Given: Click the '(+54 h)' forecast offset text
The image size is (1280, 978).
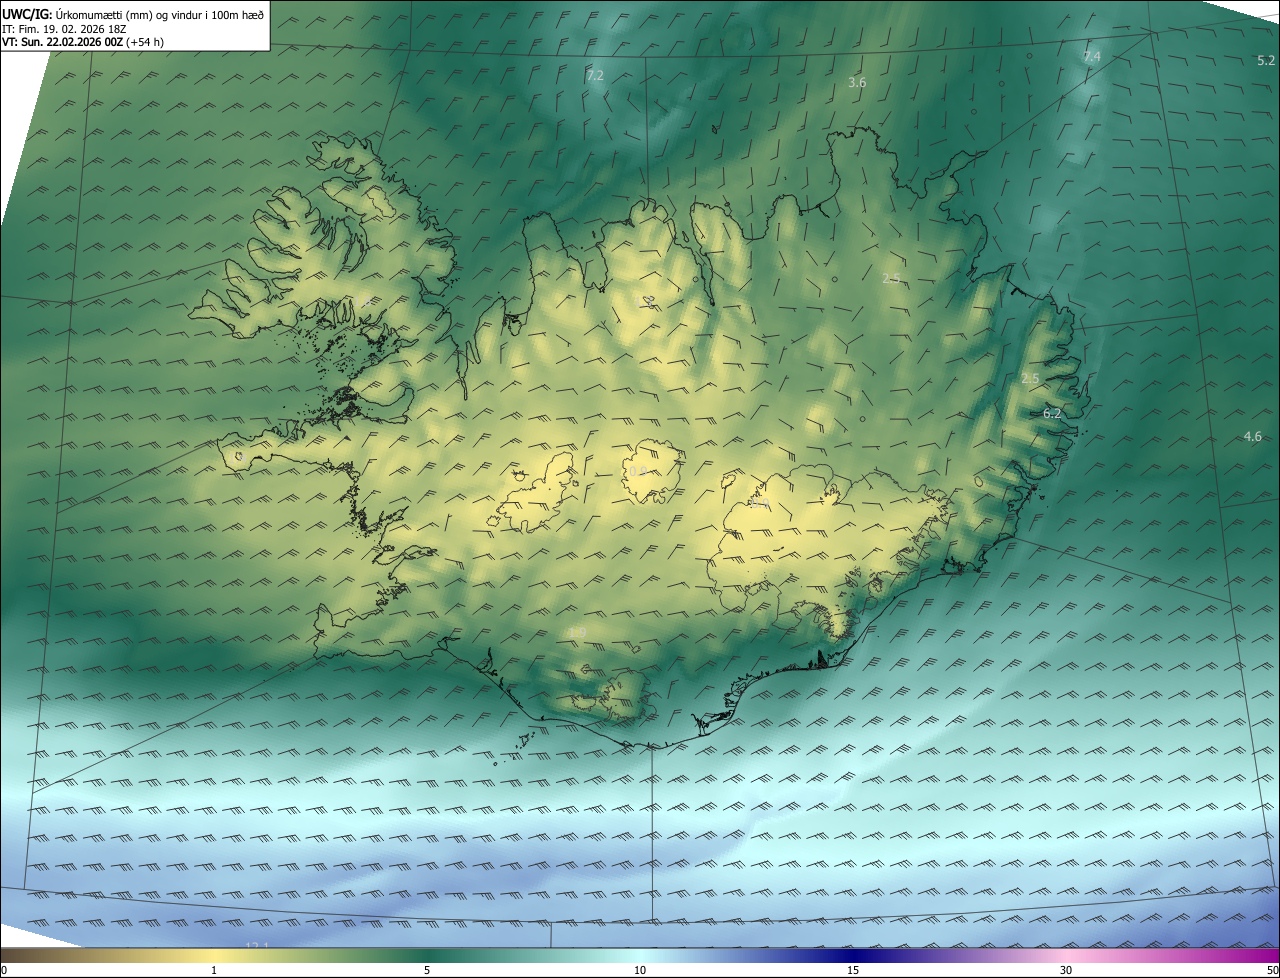Looking at the screenshot, I should click(x=146, y=42).
